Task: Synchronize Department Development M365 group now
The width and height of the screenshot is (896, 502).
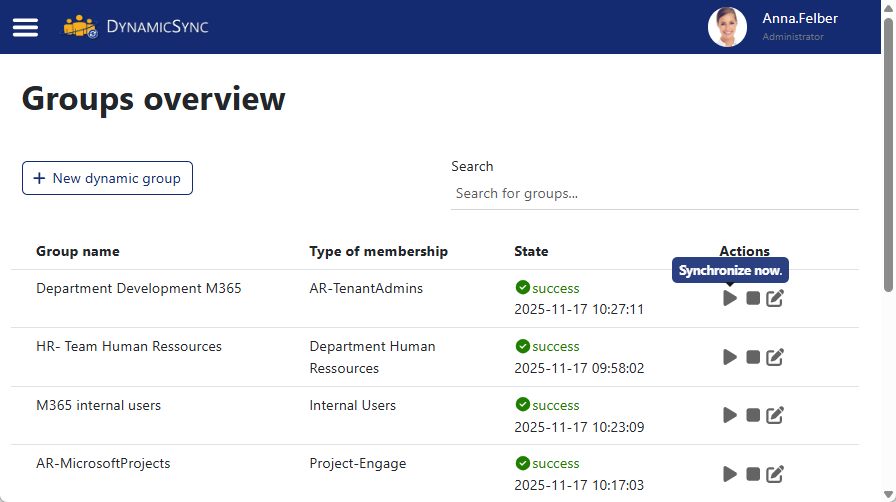Action: [730, 298]
